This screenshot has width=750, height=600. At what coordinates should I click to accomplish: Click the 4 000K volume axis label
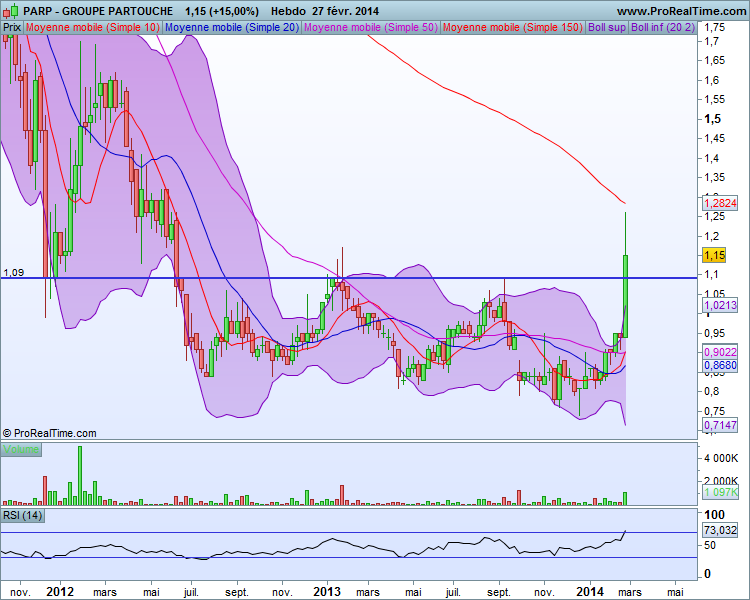click(721, 458)
